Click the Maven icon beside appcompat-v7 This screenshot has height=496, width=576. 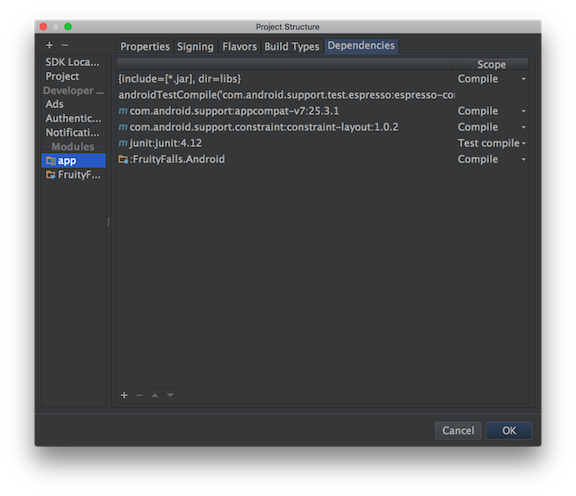(x=123, y=111)
